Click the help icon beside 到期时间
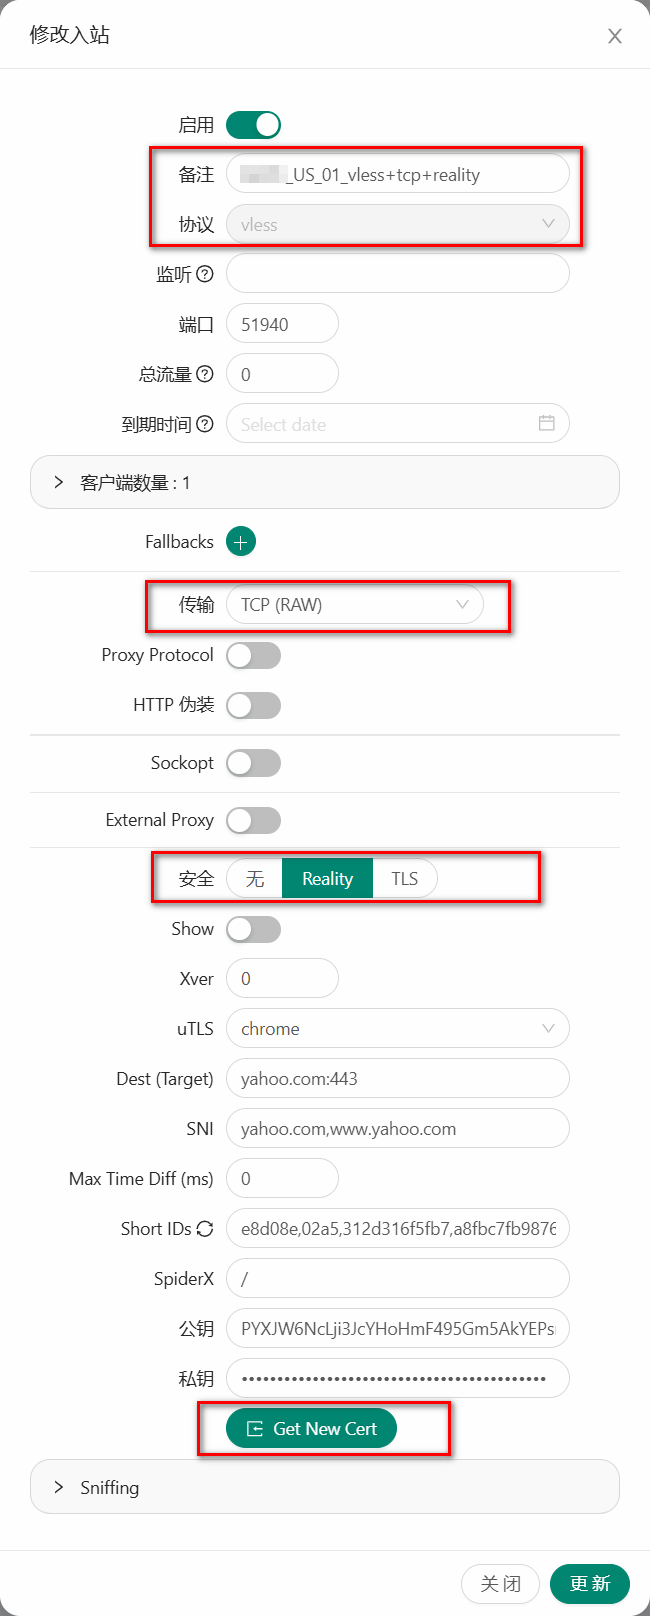650x1616 pixels. [205, 424]
